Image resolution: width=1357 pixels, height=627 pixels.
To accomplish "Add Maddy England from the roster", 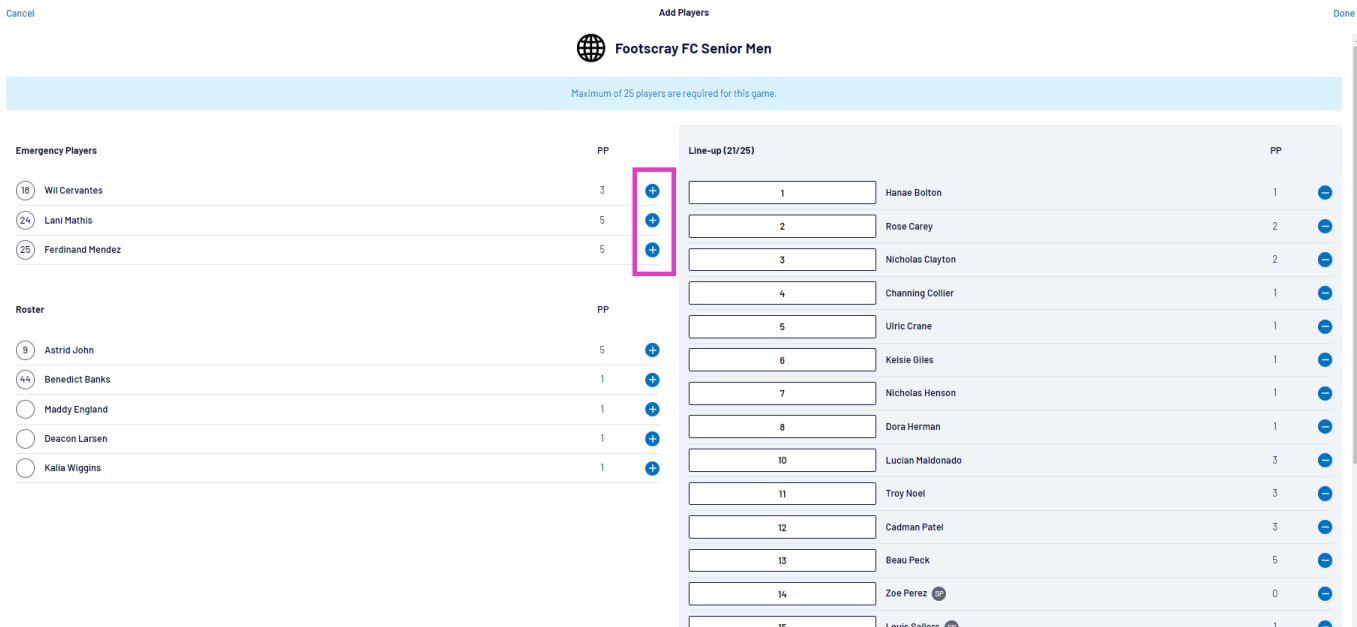I will 652,409.
